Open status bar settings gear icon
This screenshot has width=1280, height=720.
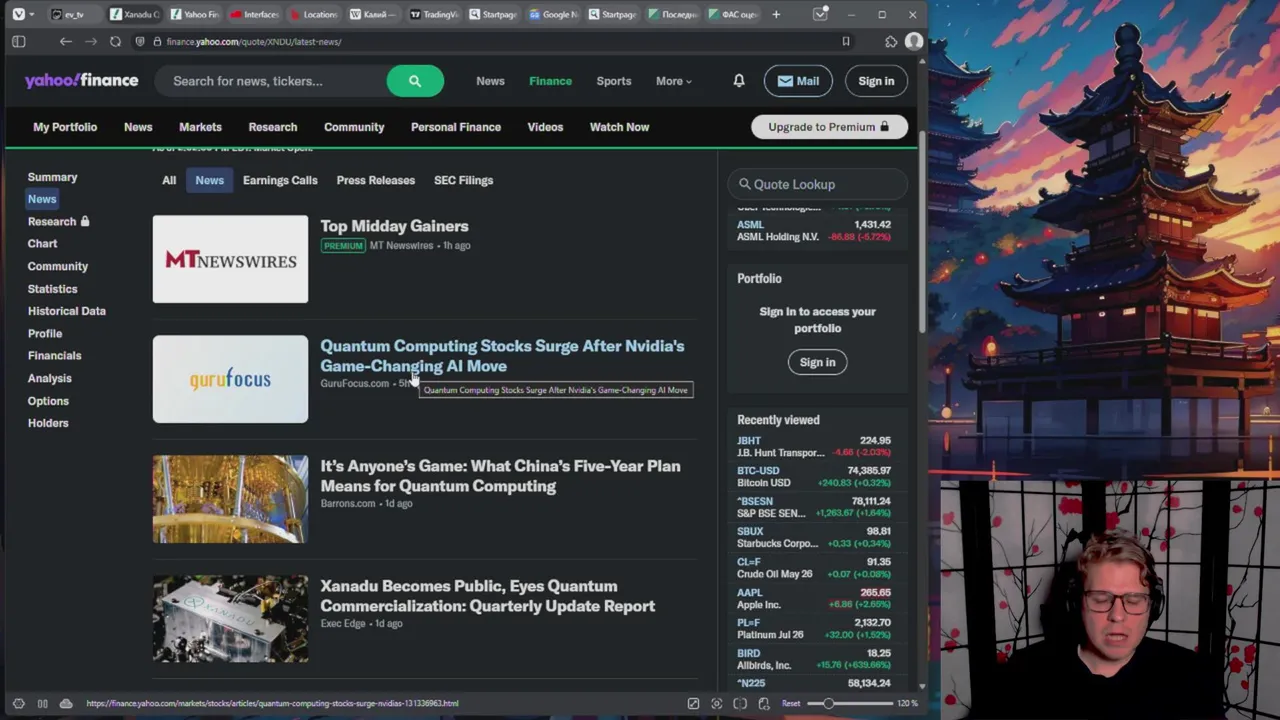coord(18,703)
